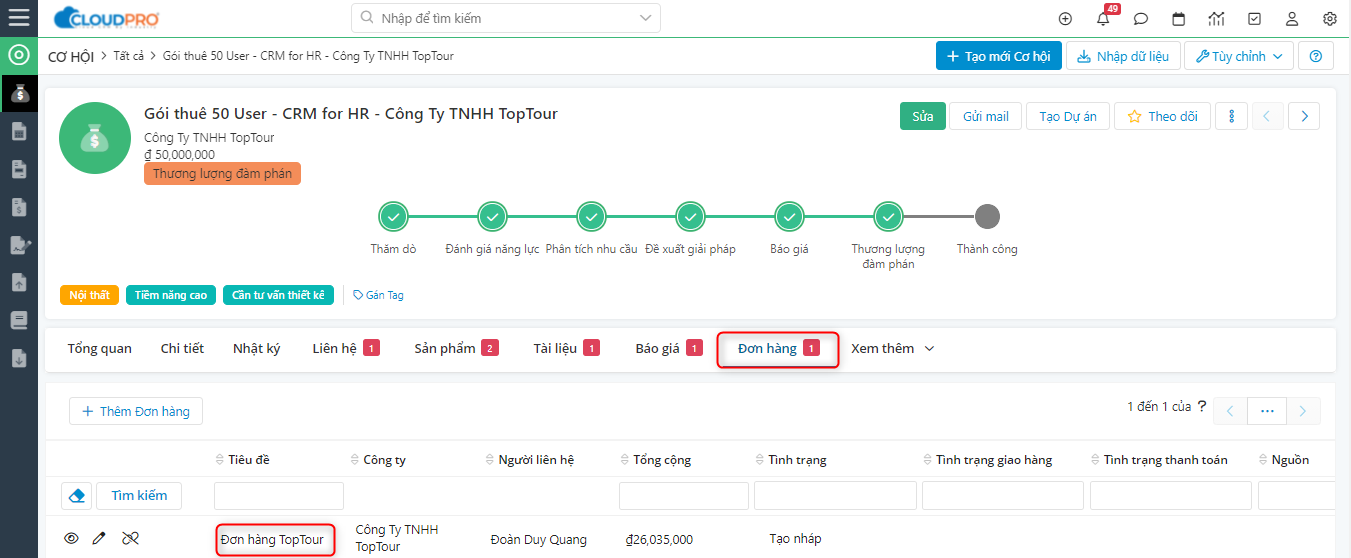Click the Tìm kiếm filter button
Image resolution: width=1351 pixels, height=558 pixels.
coord(139,495)
